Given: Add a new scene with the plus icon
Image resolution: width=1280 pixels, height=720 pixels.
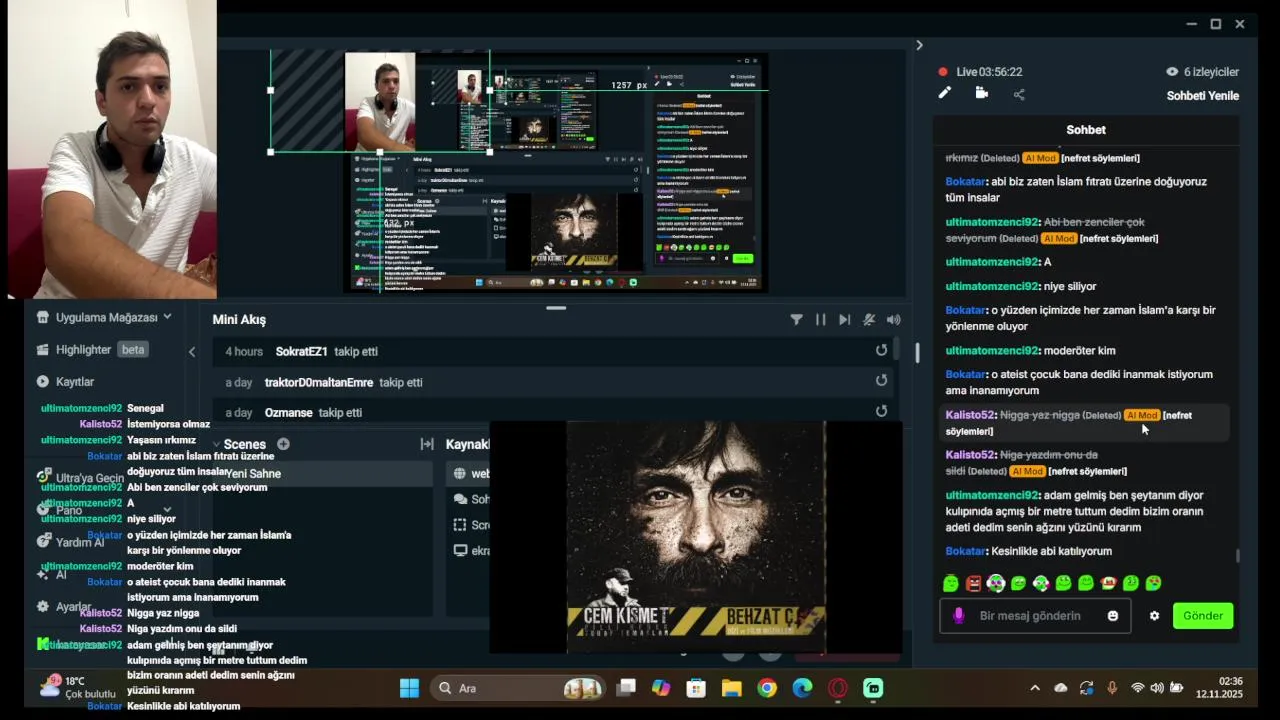Looking at the screenshot, I should (283, 444).
